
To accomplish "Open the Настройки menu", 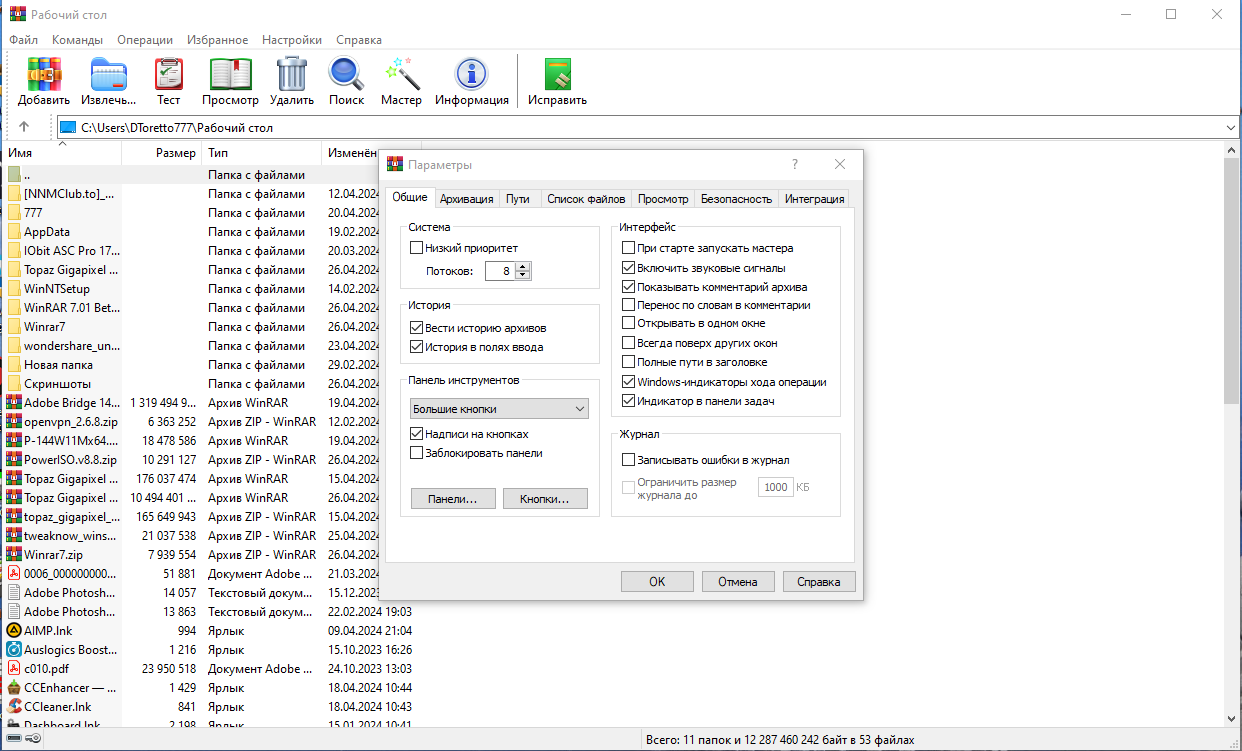I will [292, 40].
